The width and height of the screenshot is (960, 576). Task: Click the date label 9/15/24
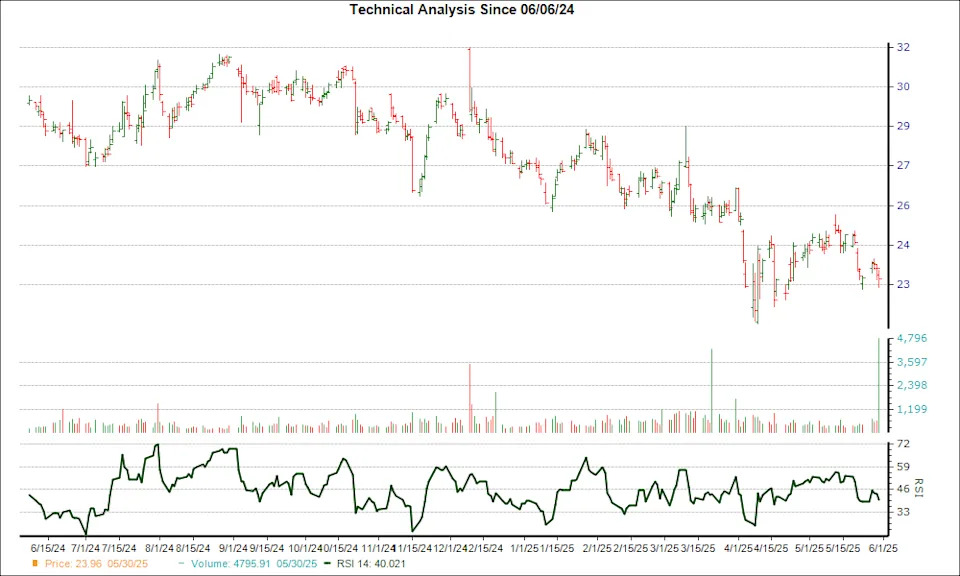click(x=266, y=548)
